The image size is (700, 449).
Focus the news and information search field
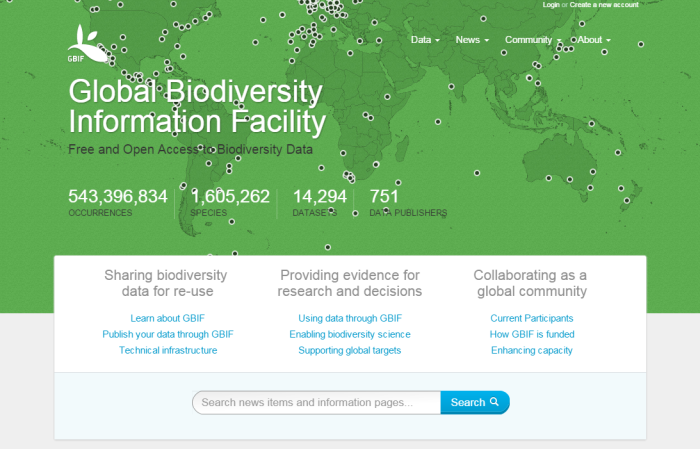coord(316,403)
